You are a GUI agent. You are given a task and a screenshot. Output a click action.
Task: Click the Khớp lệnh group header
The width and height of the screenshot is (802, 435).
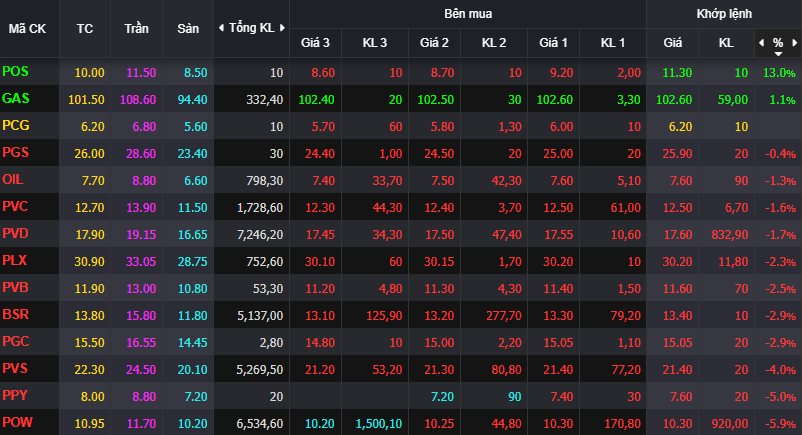(724, 14)
